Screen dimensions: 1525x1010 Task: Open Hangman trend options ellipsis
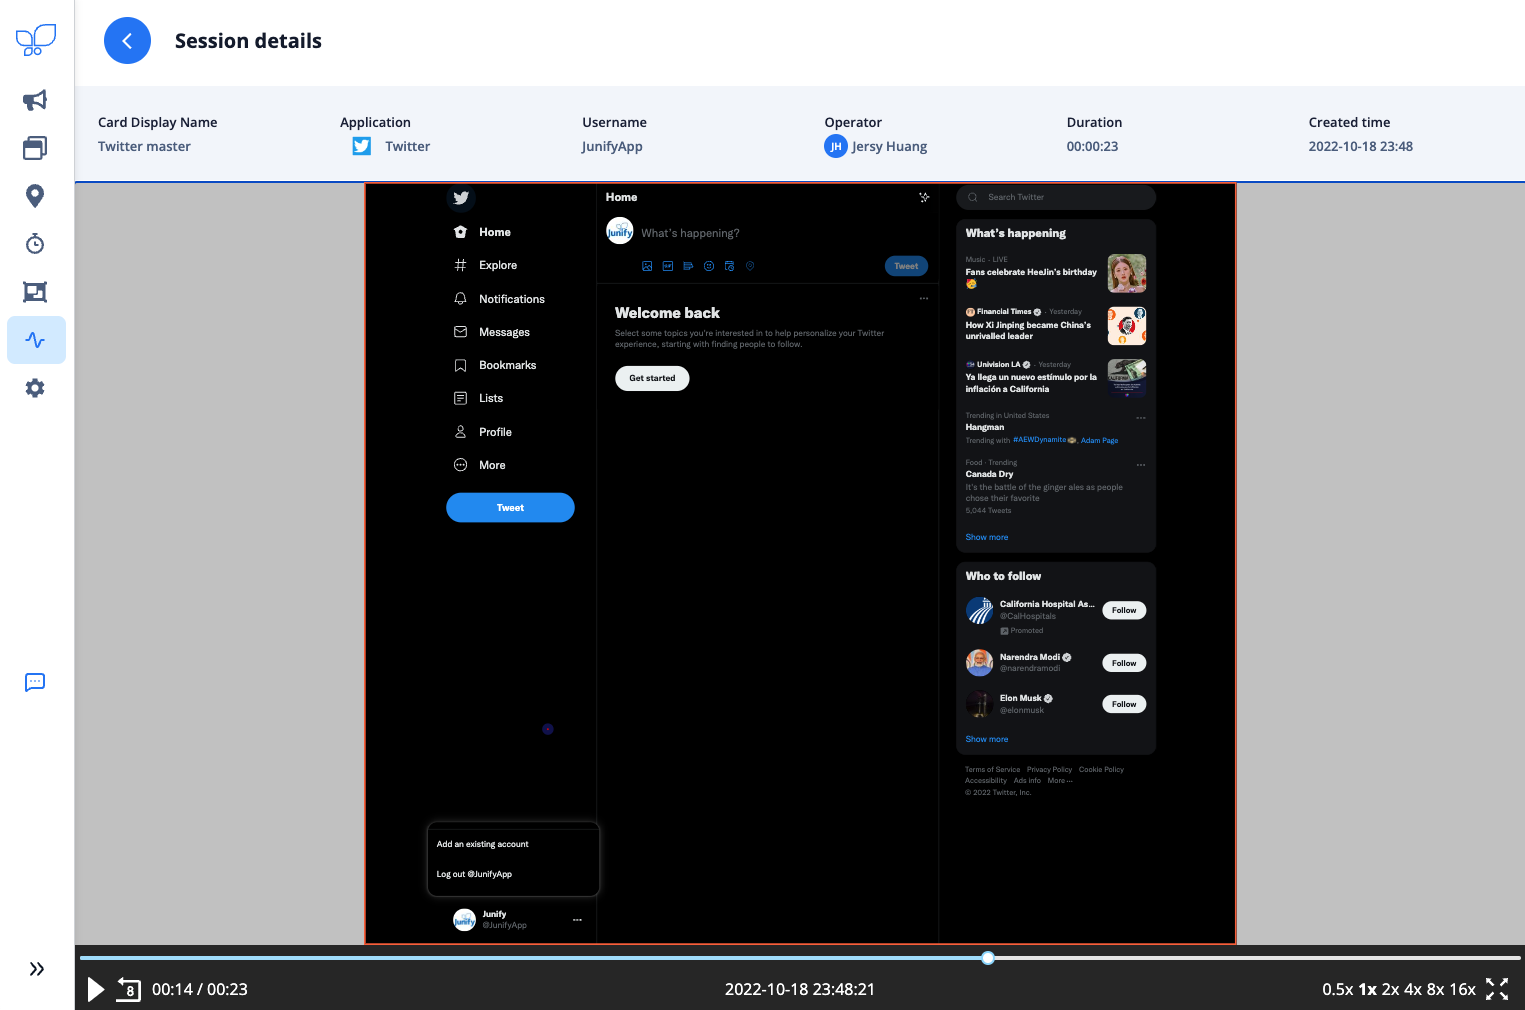point(1141,418)
